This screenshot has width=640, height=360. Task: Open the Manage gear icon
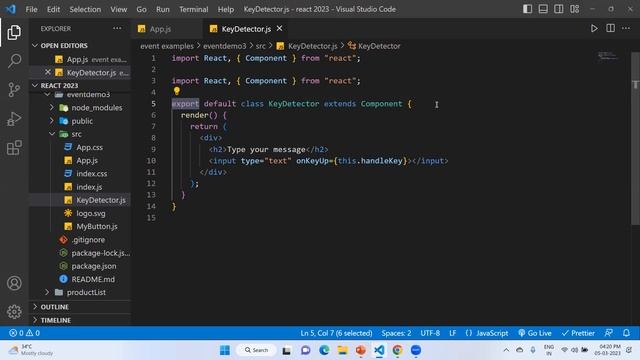tap(14, 311)
